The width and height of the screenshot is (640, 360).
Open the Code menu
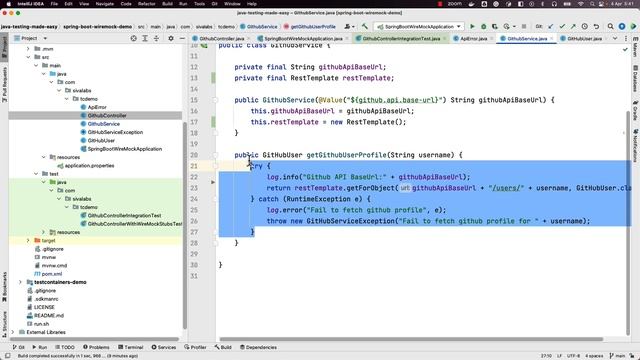pyautogui.click(x=126, y=4)
